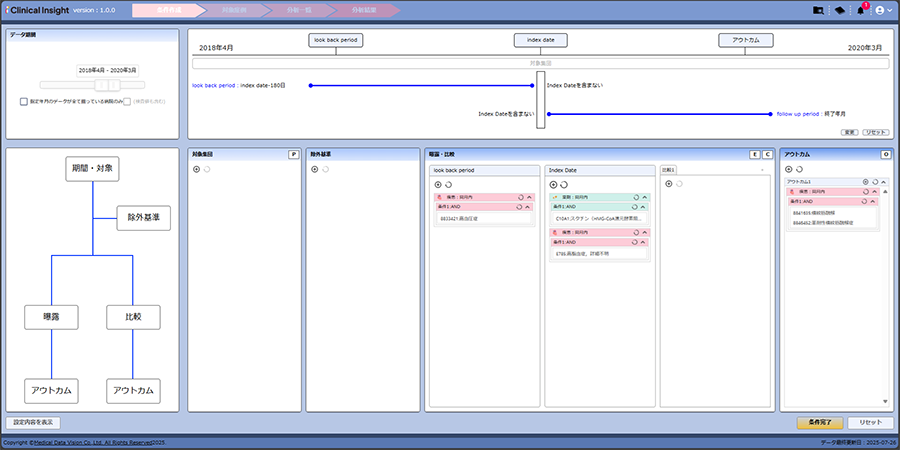
Task: Add condition in look back period box
Action: 439,184
